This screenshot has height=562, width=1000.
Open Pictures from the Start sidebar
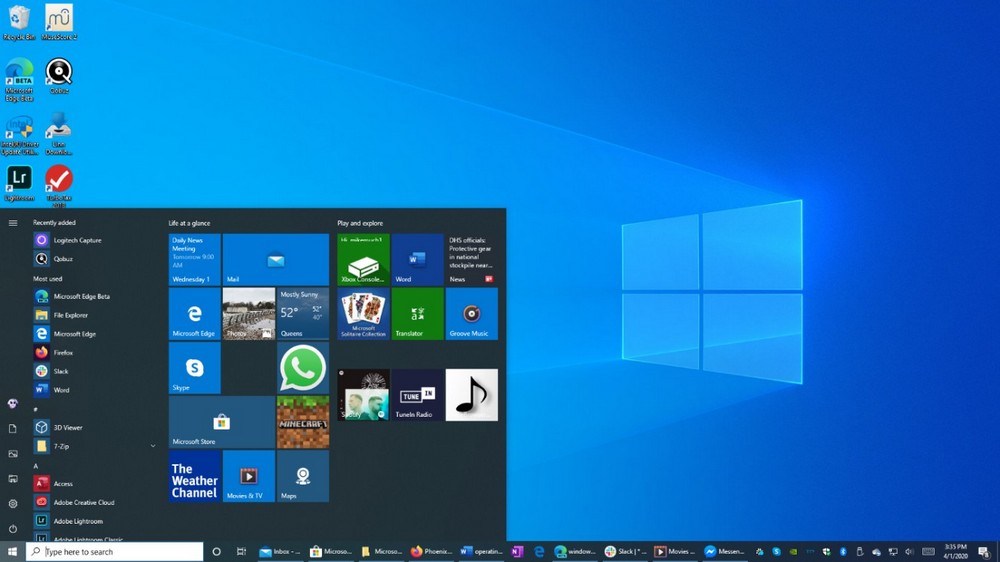point(13,454)
